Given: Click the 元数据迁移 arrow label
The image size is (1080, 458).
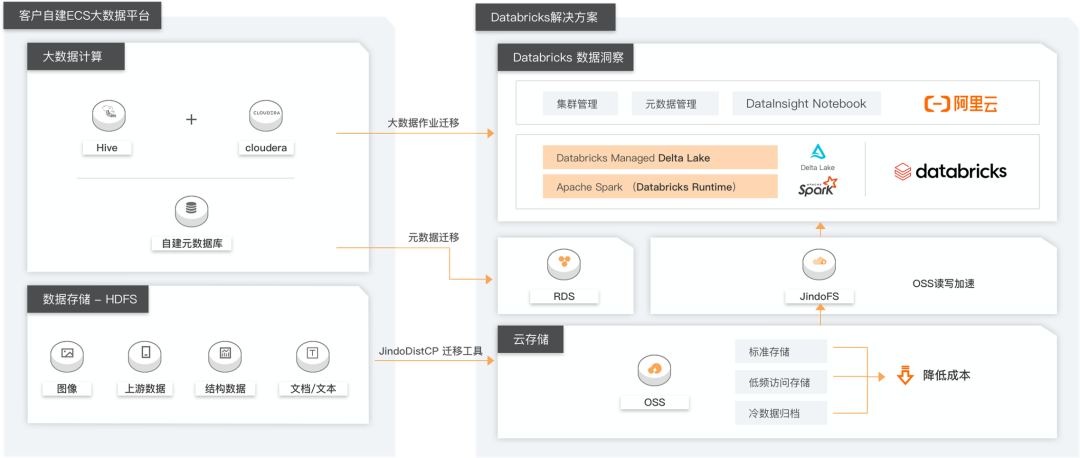Looking at the screenshot, I should [433, 237].
